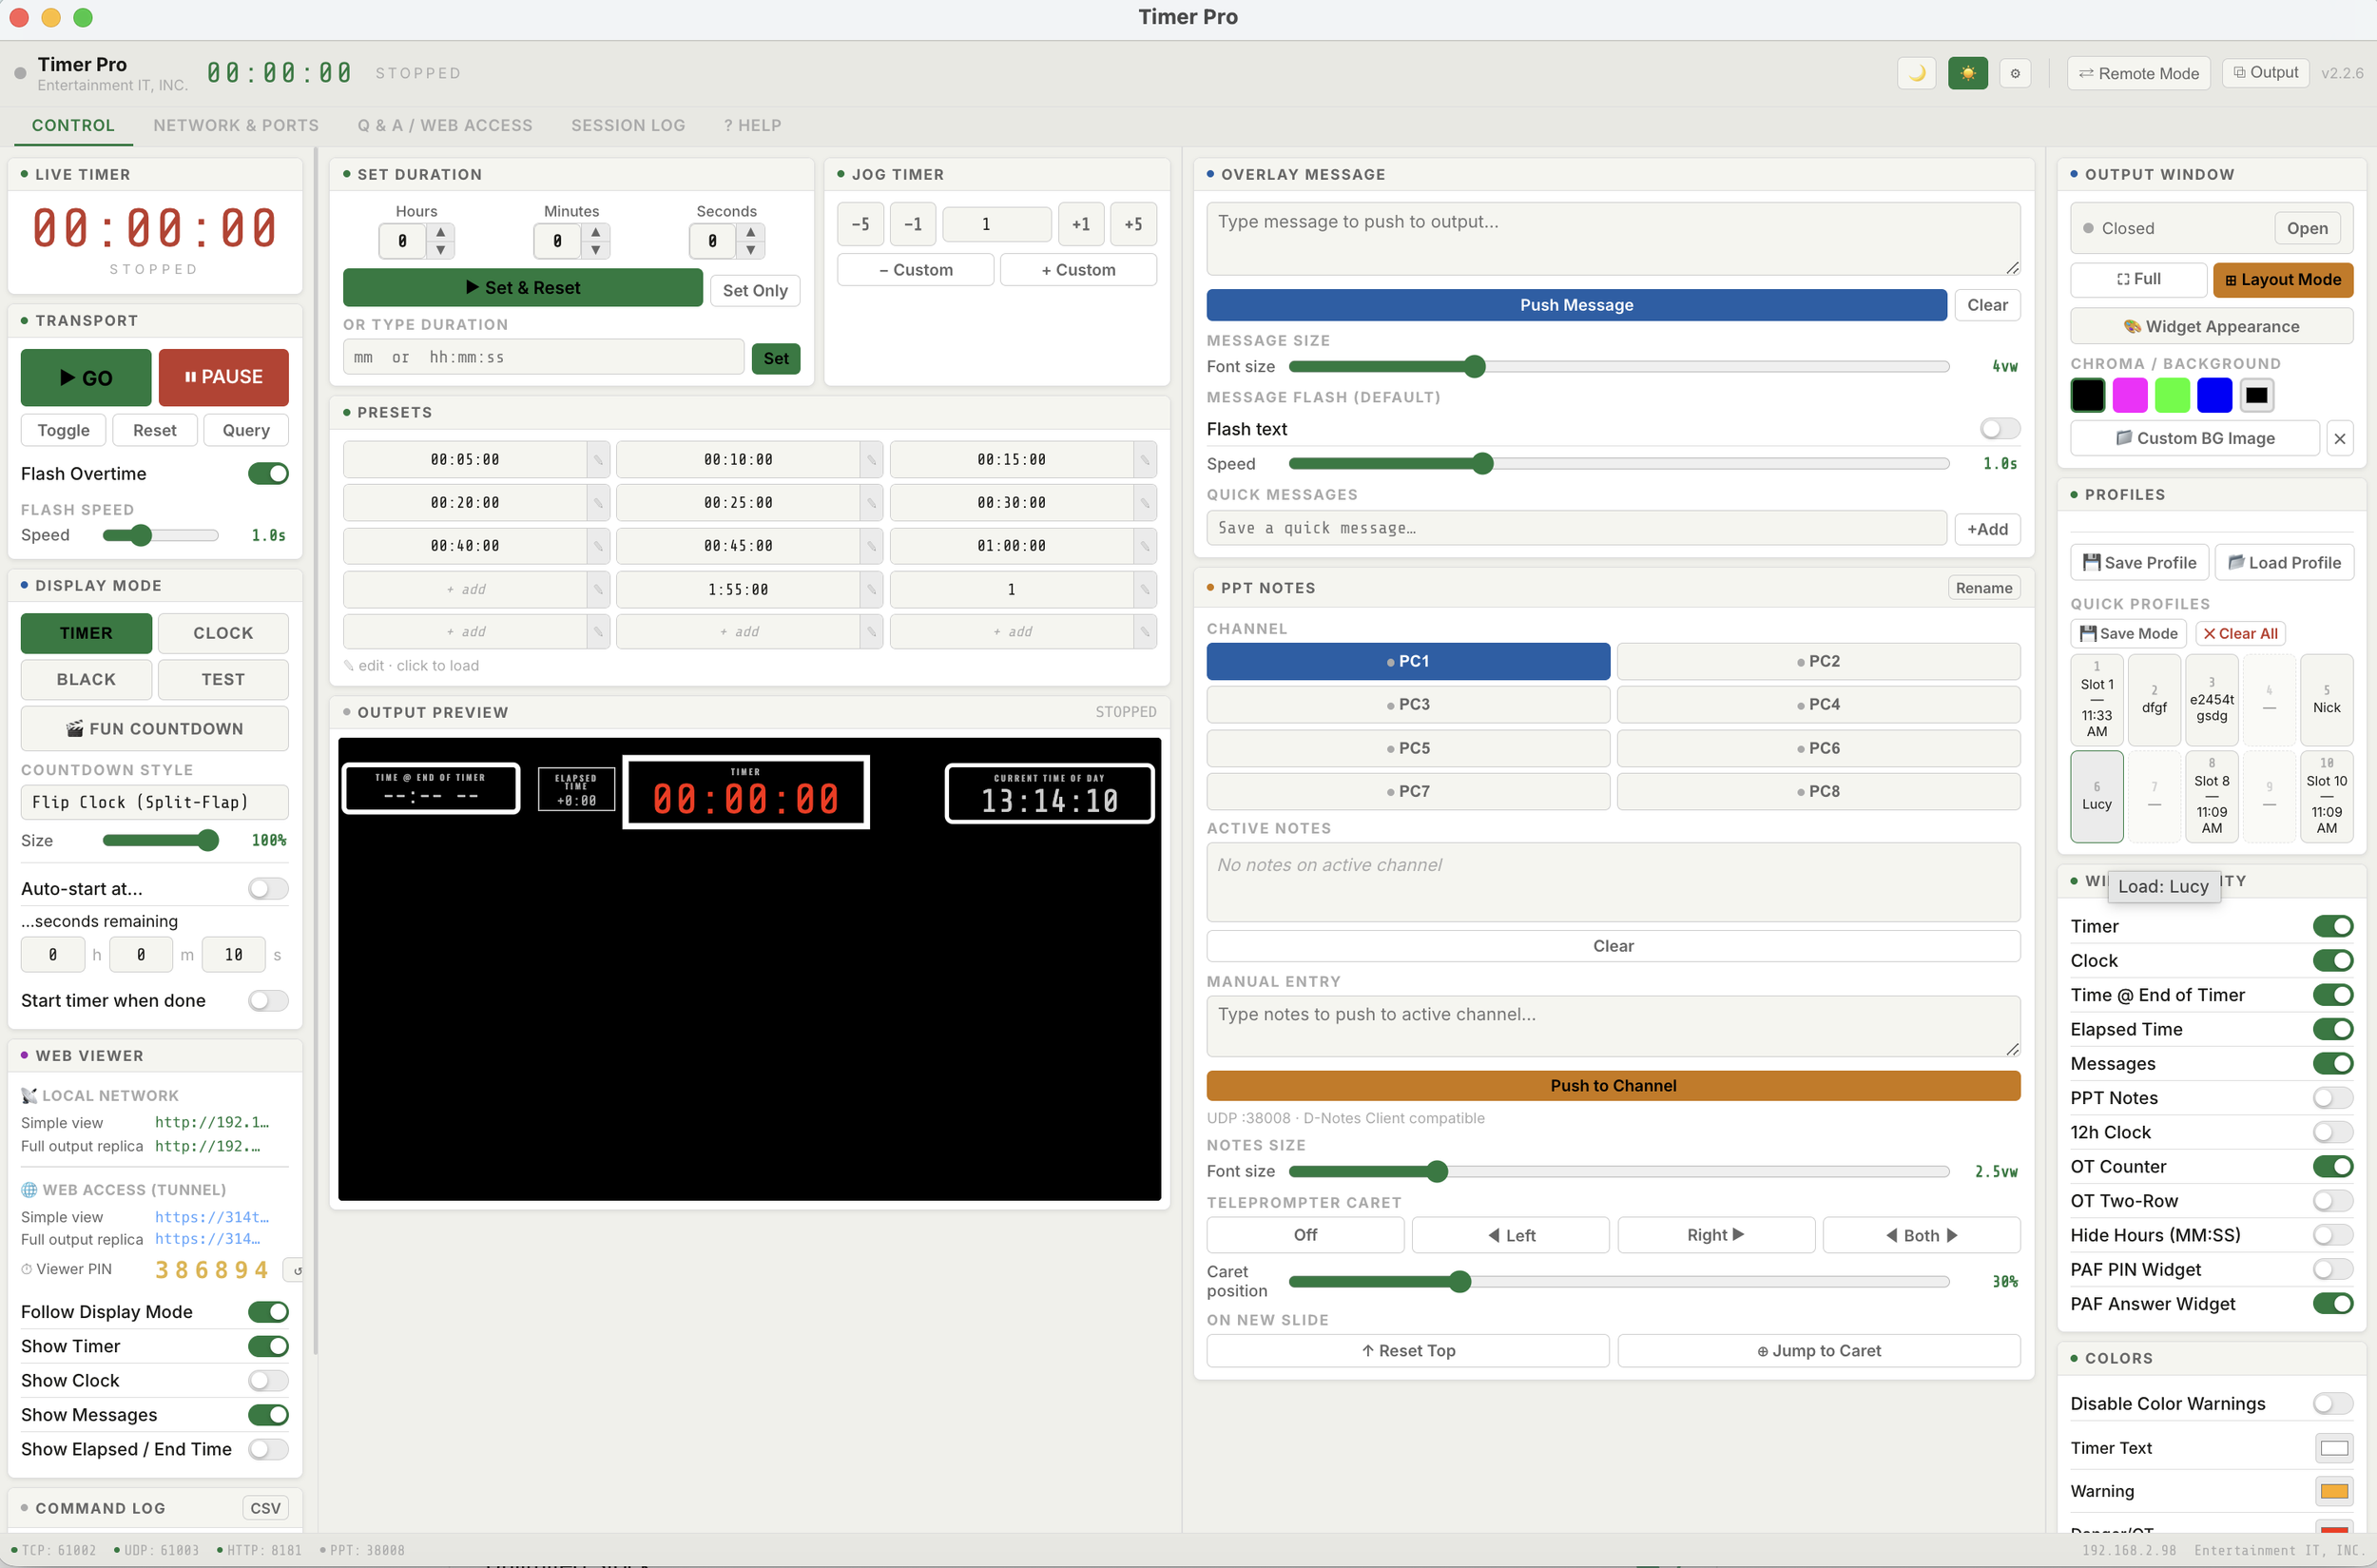Open the Countdown Style Flip Clock dropdown

pyautogui.click(x=154, y=802)
